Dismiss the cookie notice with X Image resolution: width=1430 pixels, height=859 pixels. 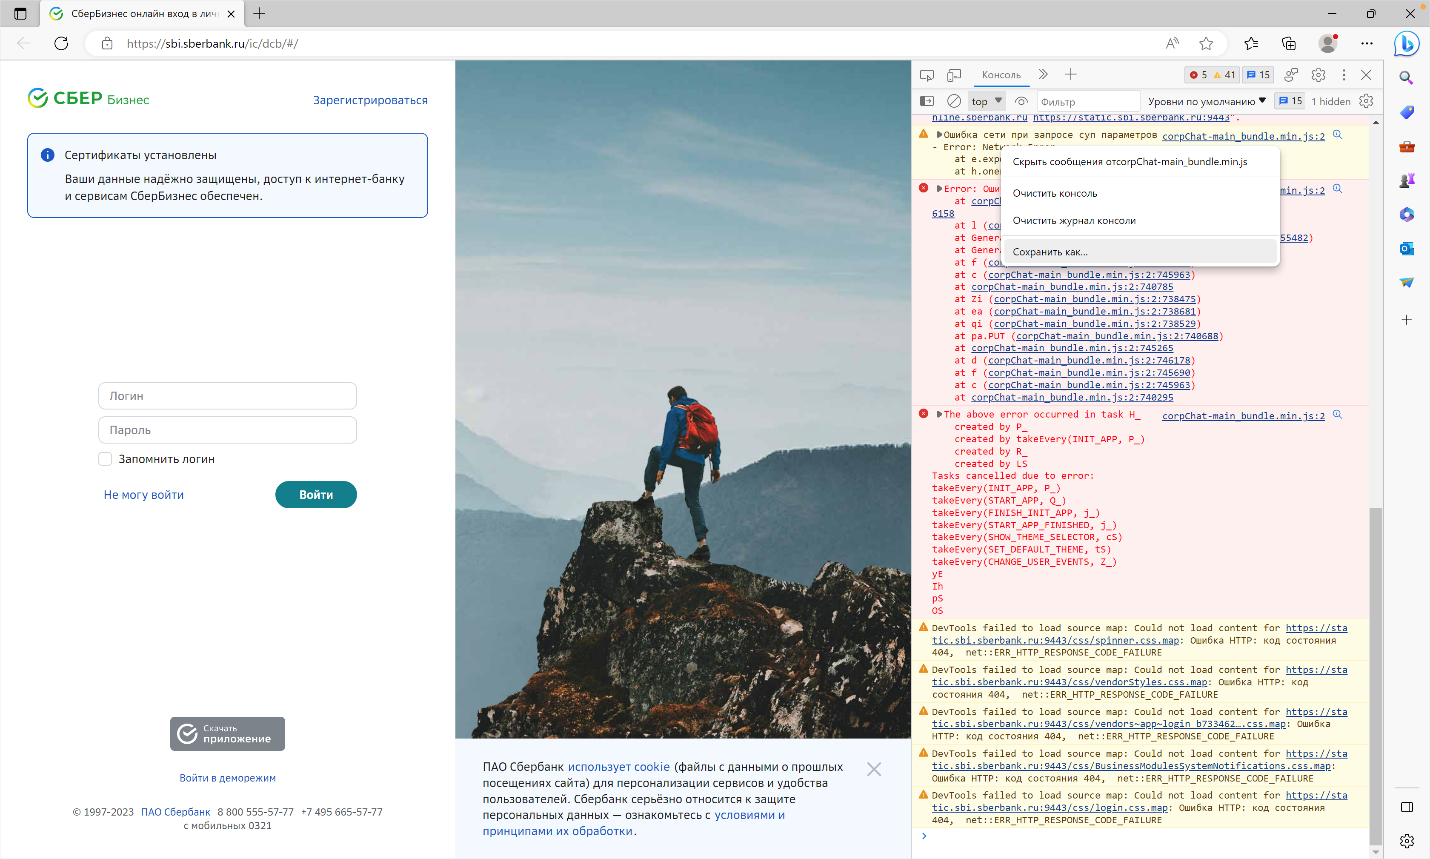pos(874,769)
